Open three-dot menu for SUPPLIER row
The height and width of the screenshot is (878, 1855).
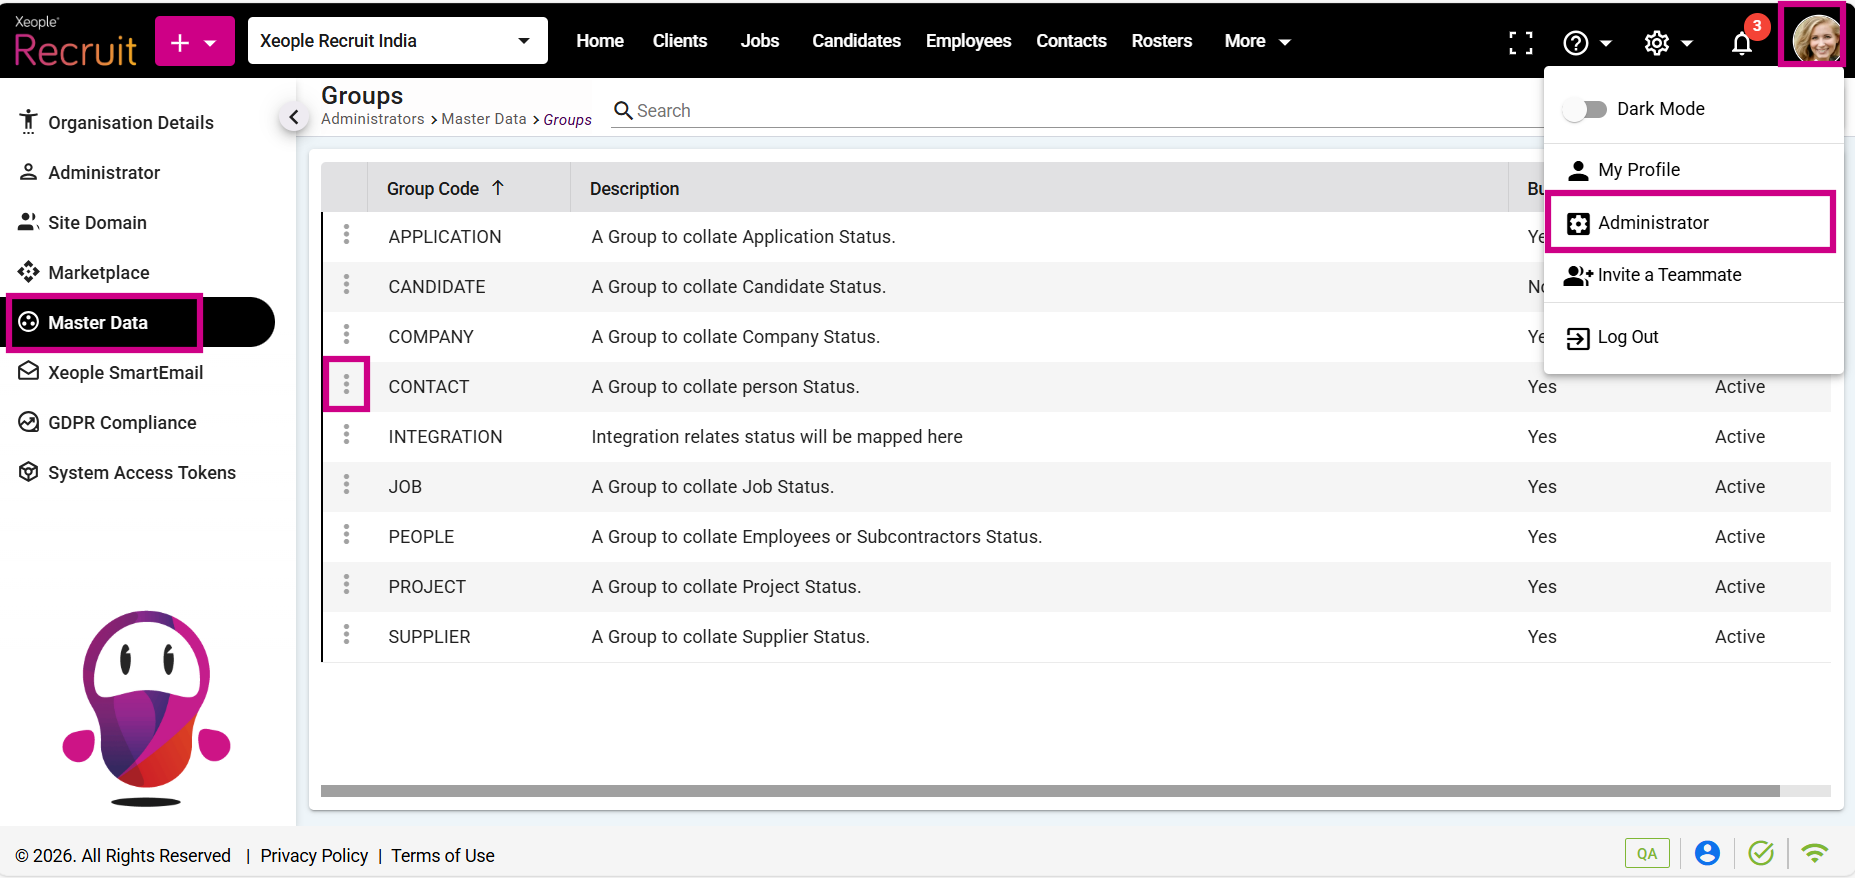tap(347, 635)
